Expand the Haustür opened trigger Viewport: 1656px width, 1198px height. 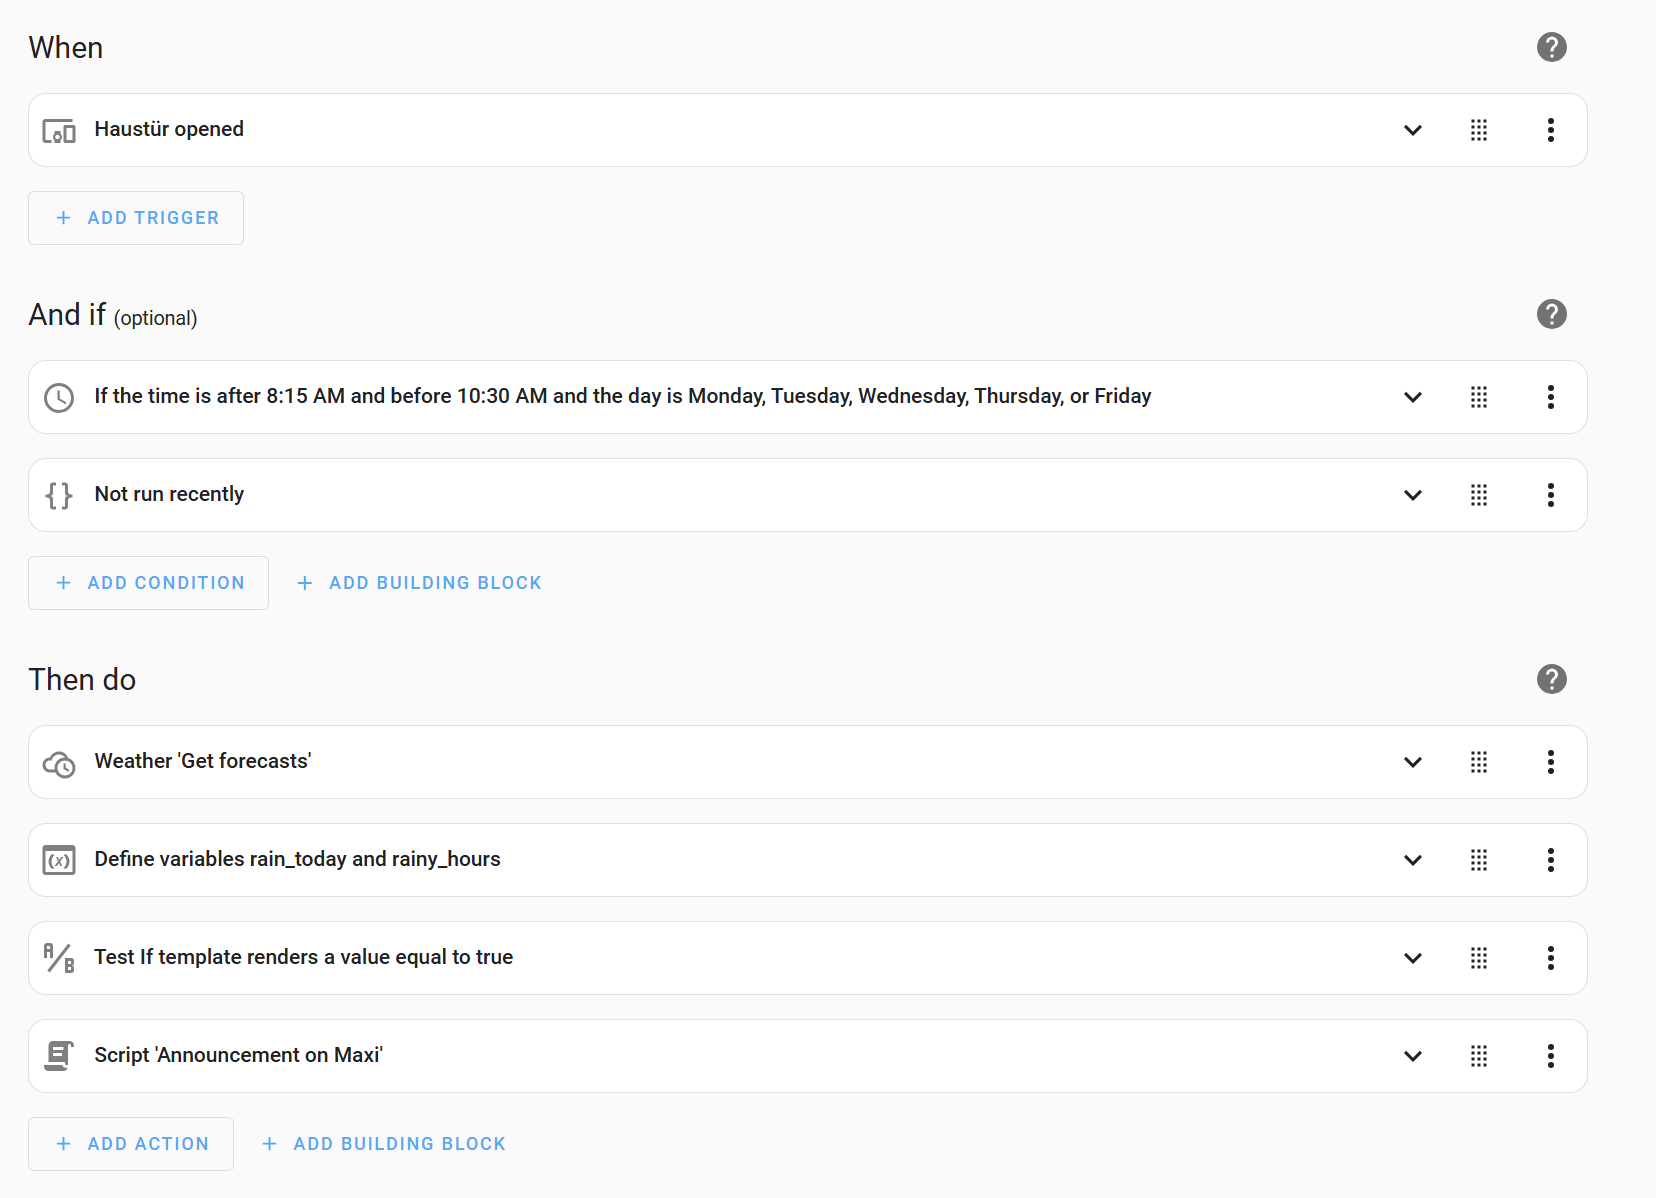tap(1412, 130)
